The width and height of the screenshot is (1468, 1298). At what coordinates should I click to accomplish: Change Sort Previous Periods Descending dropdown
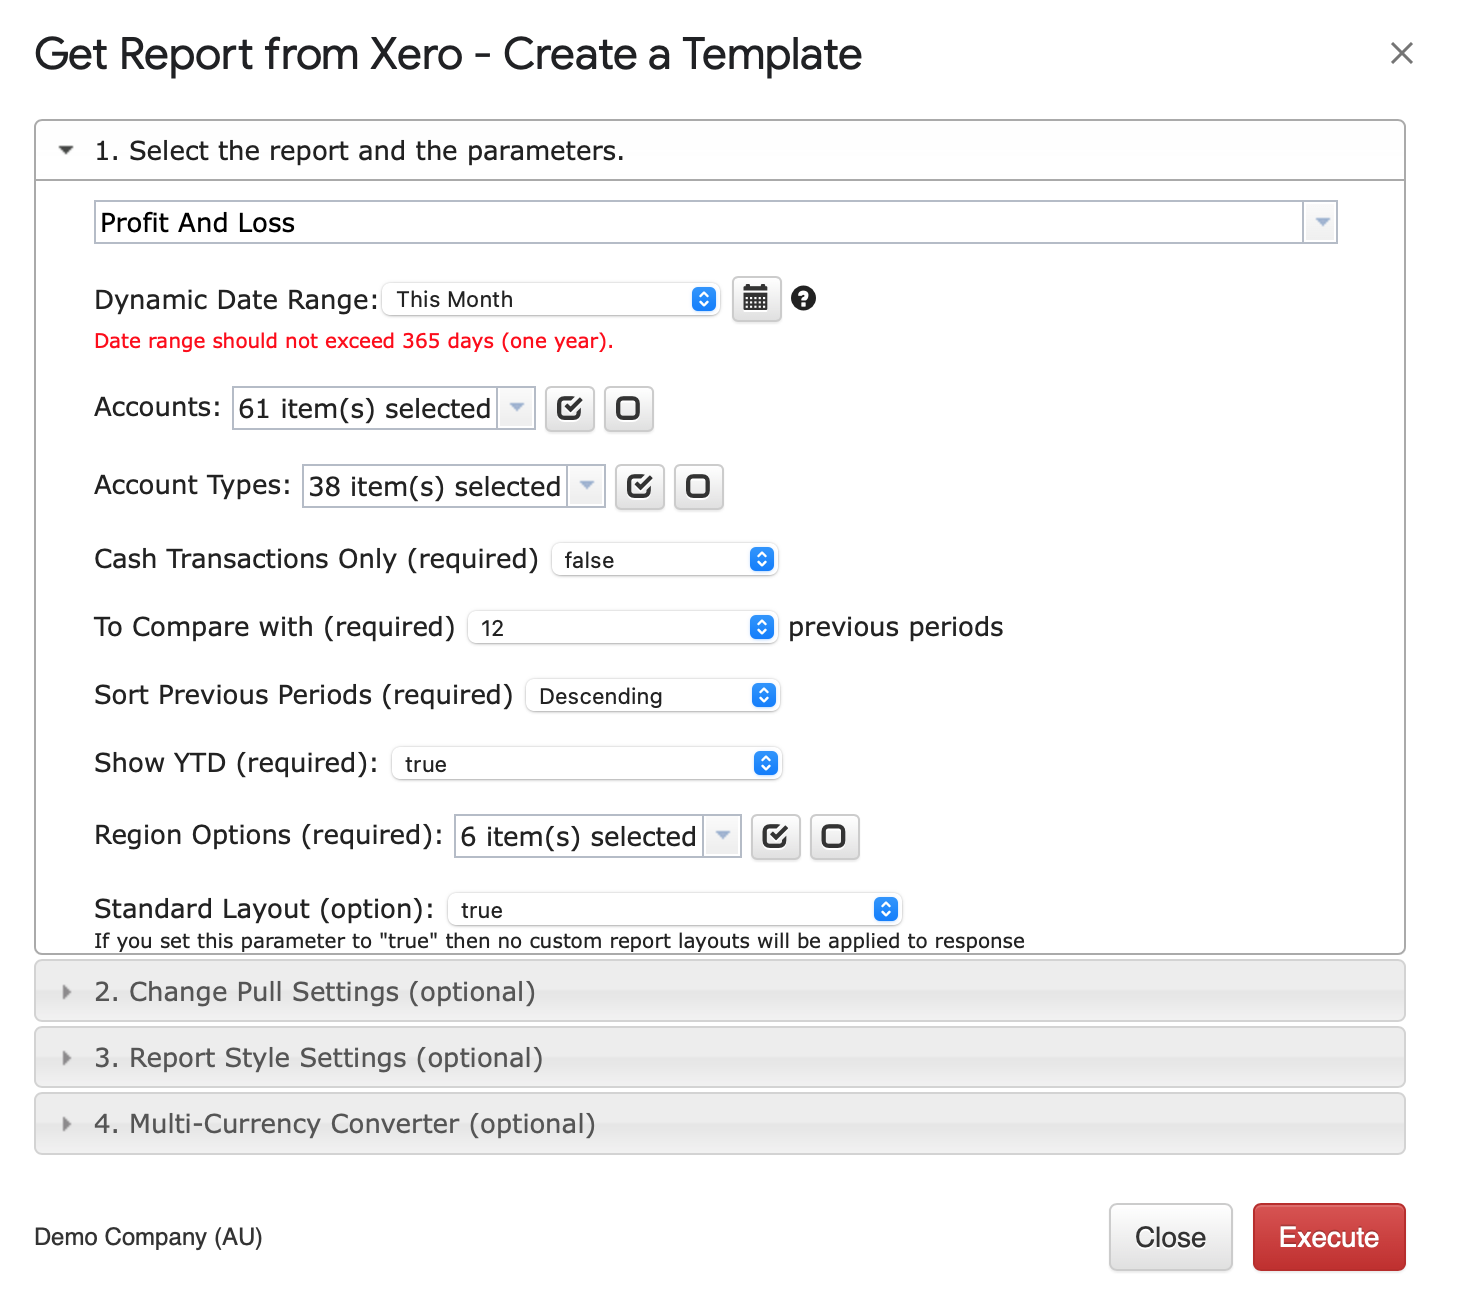click(653, 696)
